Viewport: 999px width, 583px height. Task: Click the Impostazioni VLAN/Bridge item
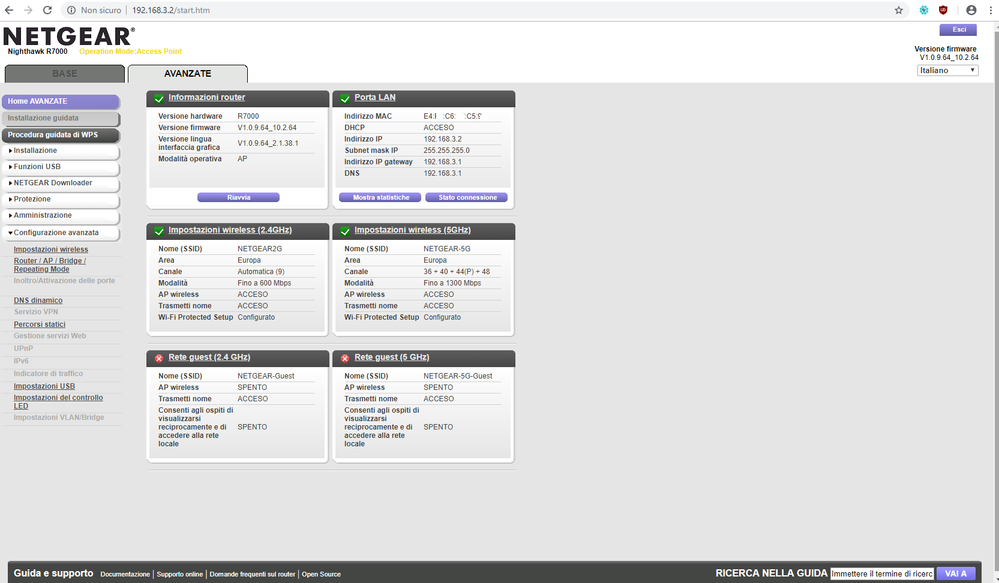[x=59, y=417]
